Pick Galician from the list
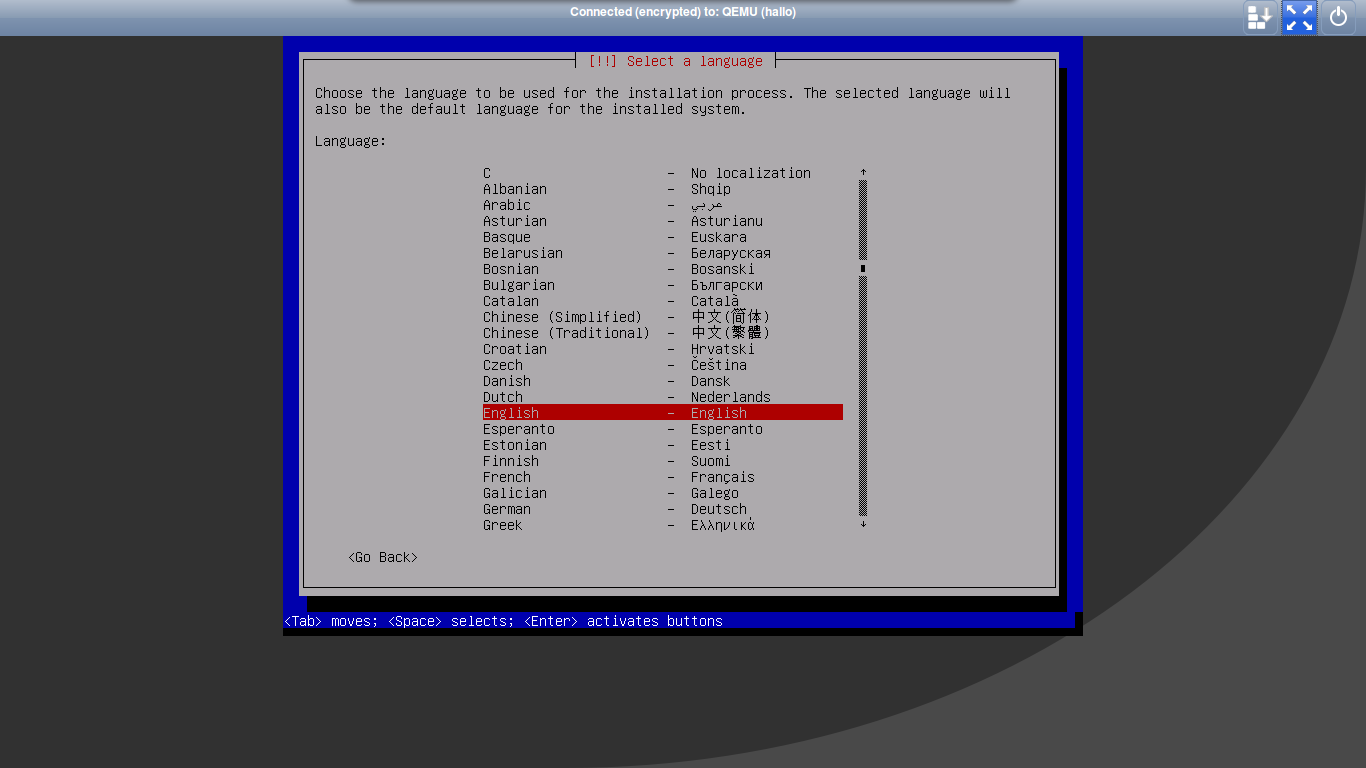This screenshot has height=768, width=1366. [x=663, y=493]
